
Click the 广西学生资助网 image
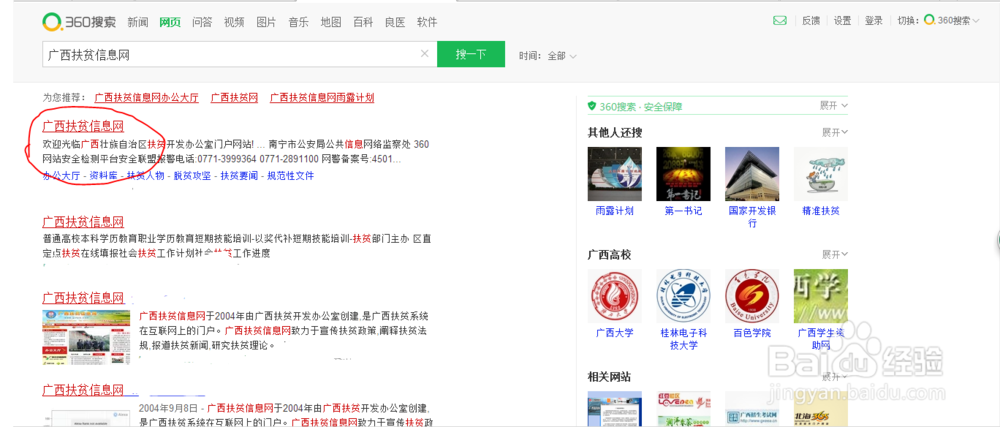[821, 296]
